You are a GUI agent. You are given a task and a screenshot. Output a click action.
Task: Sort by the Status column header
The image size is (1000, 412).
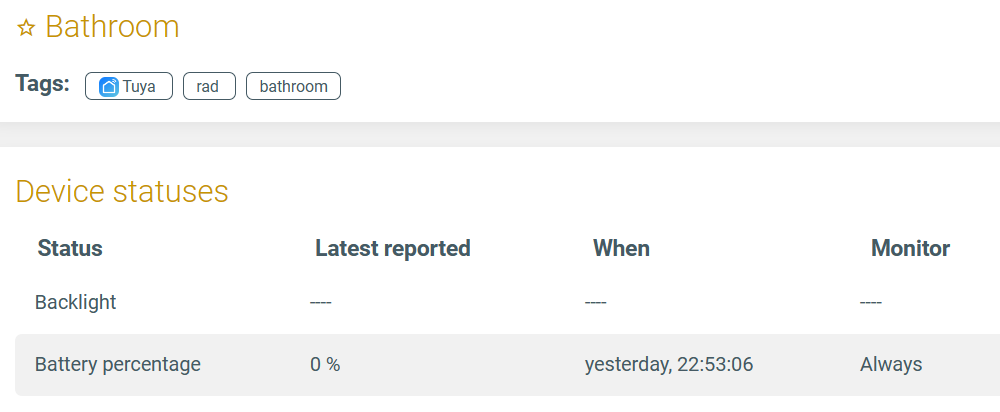(x=70, y=248)
